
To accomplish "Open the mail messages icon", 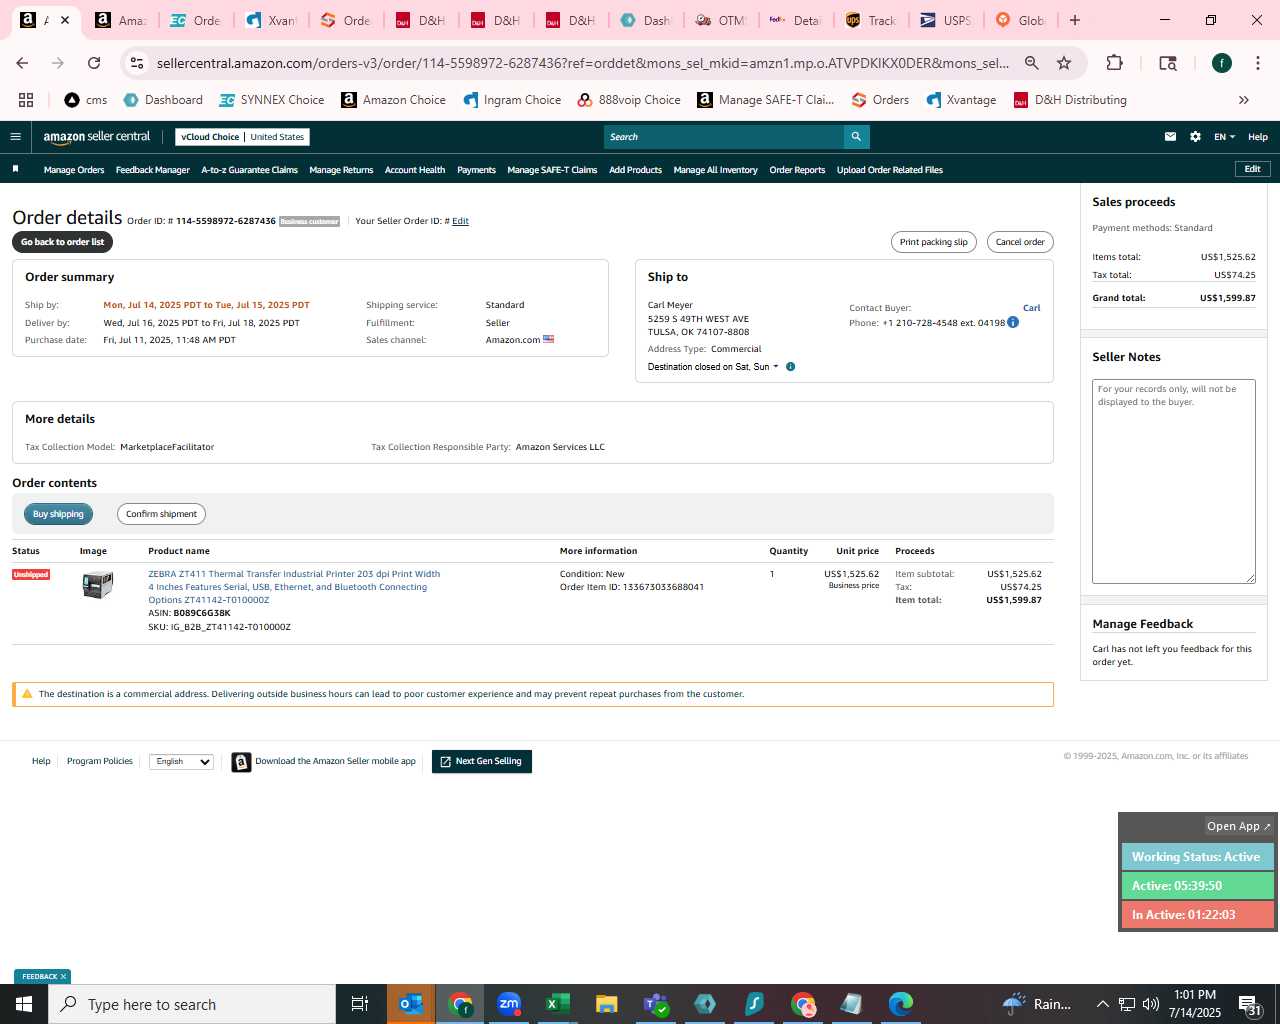I will coord(1170,137).
